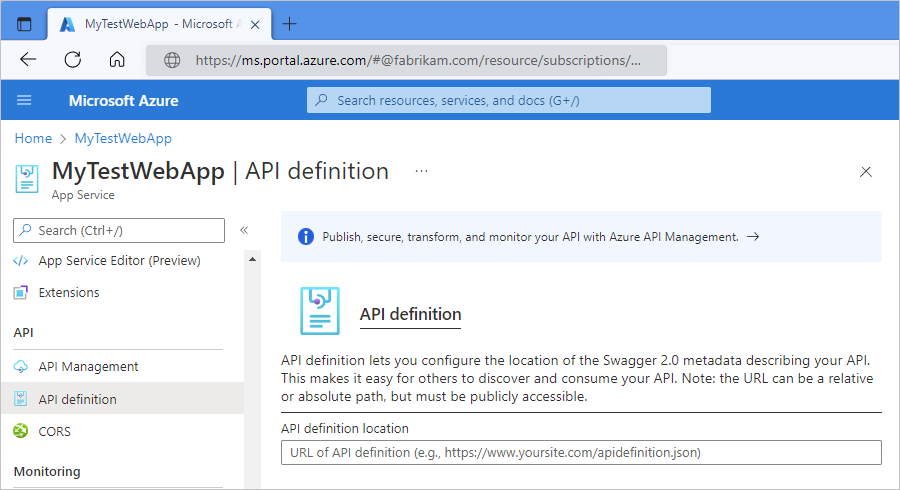Click the Monitoring section header
This screenshot has width=900, height=490.
47,472
